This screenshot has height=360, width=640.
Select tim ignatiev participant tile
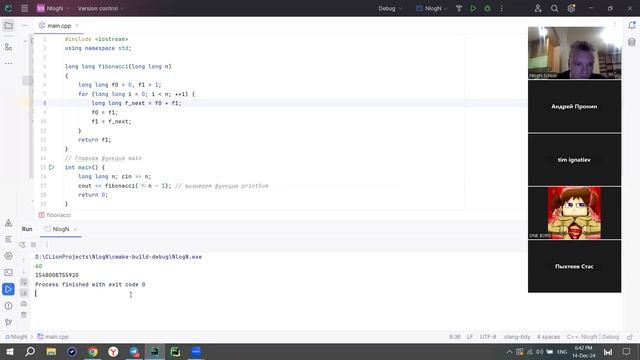click(x=574, y=160)
